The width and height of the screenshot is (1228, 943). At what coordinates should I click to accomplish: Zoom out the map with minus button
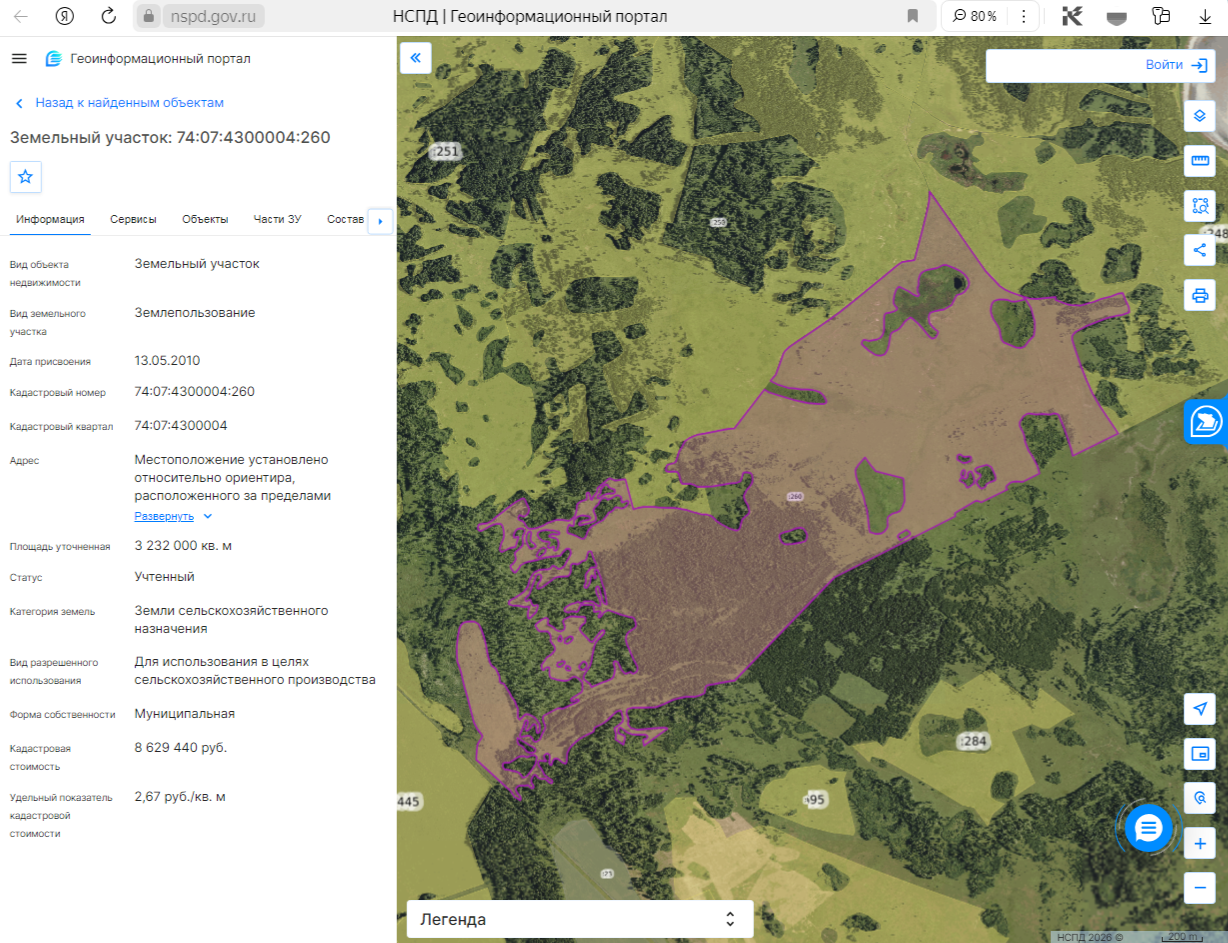click(x=1200, y=888)
